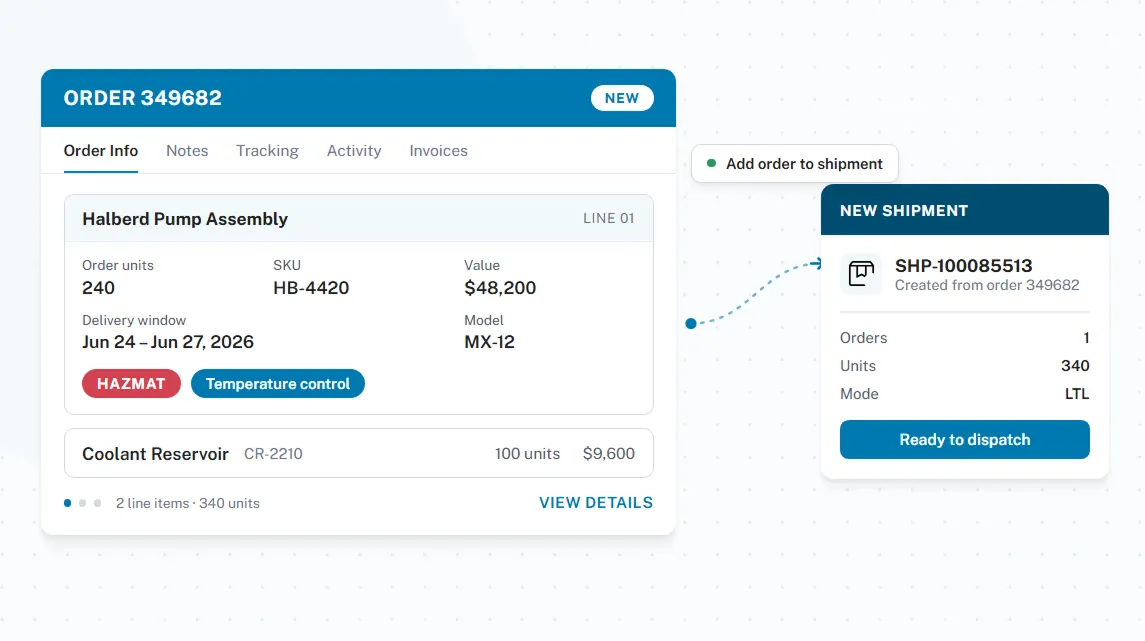Click the Add order to shipment pill
This screenshot has width=1145, height=641.
coord(794,164)
